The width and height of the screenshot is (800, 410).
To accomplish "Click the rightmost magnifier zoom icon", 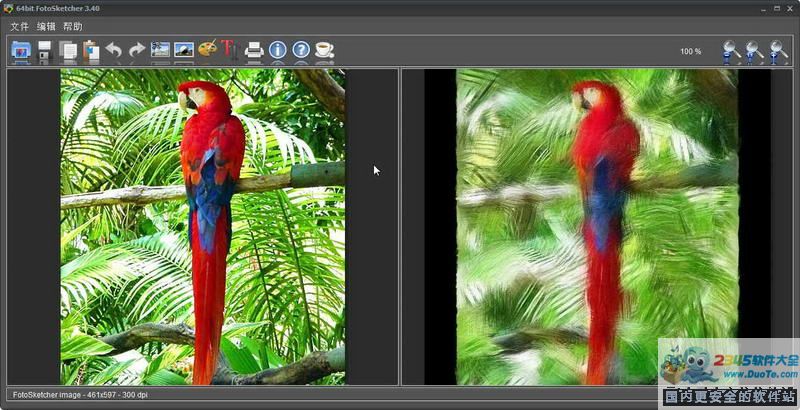I will pos(778,51).
